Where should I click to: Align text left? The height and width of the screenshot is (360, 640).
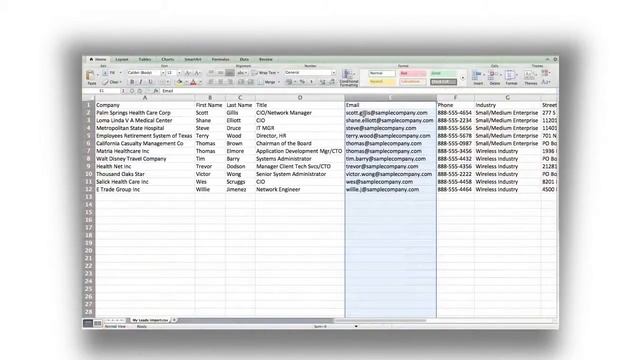211,82
